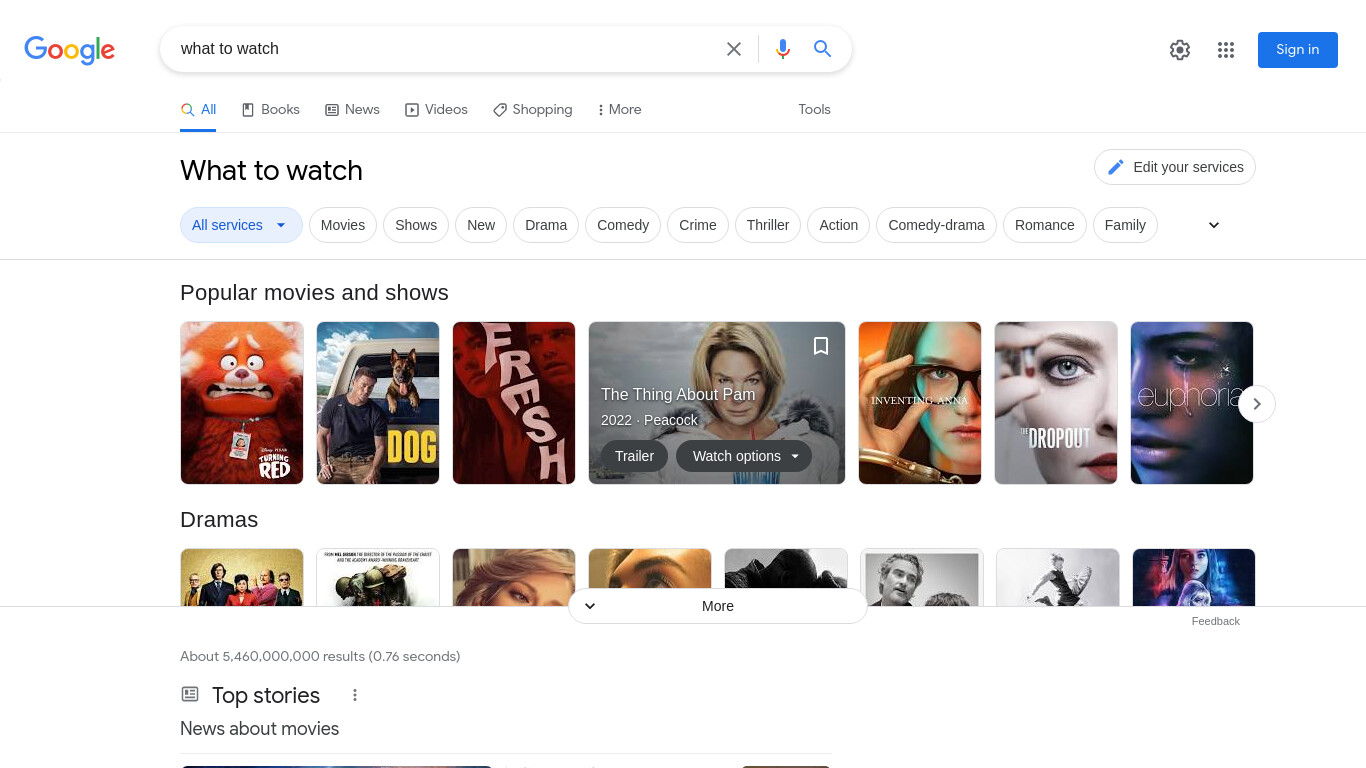The height and width of the screenshot is (768, 1366).
Task: Submit search with magnifier icon
Action: tap(823, 49)
